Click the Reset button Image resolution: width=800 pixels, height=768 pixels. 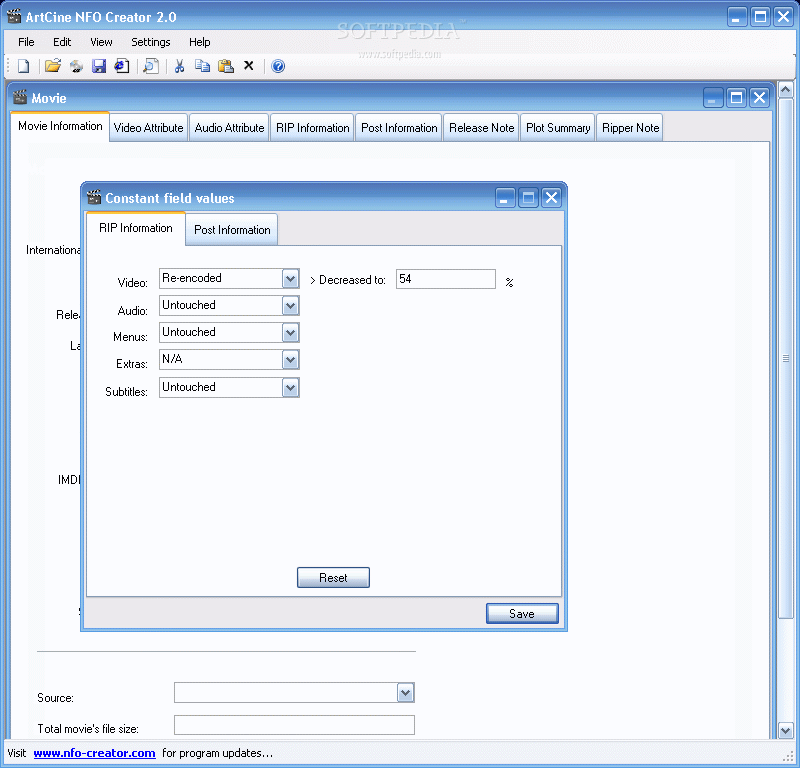coord(333,578)
